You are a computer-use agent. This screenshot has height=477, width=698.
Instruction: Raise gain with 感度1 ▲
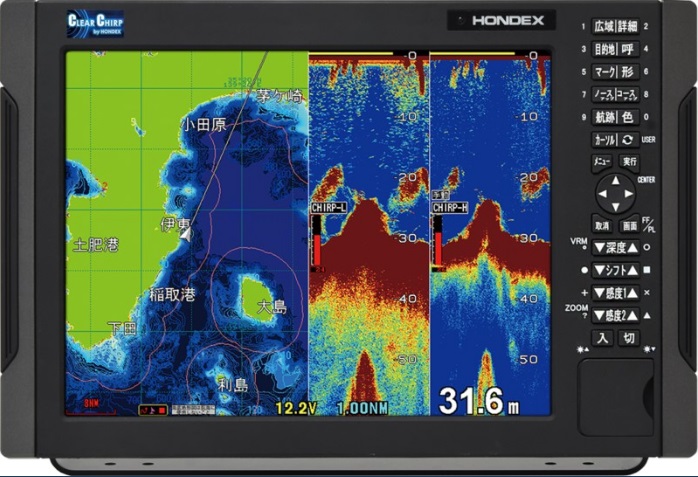[x=633, y=293]
